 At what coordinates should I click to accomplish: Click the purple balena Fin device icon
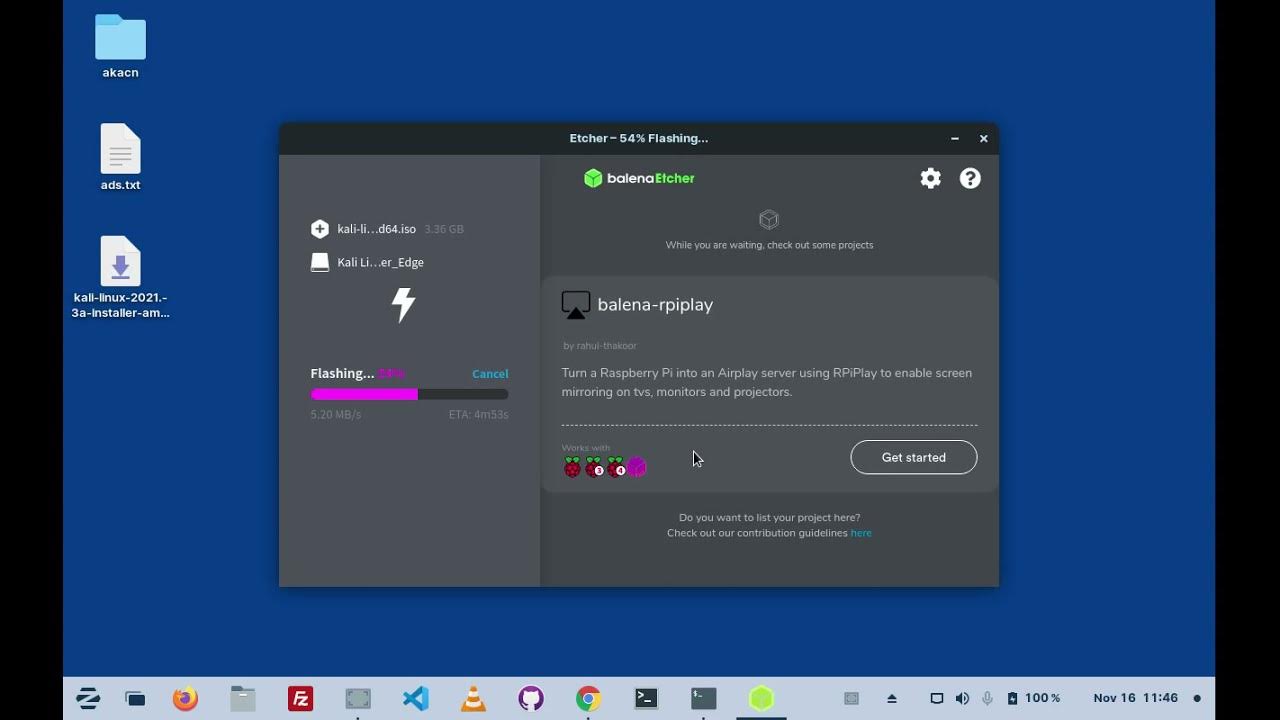click(637, 467)
